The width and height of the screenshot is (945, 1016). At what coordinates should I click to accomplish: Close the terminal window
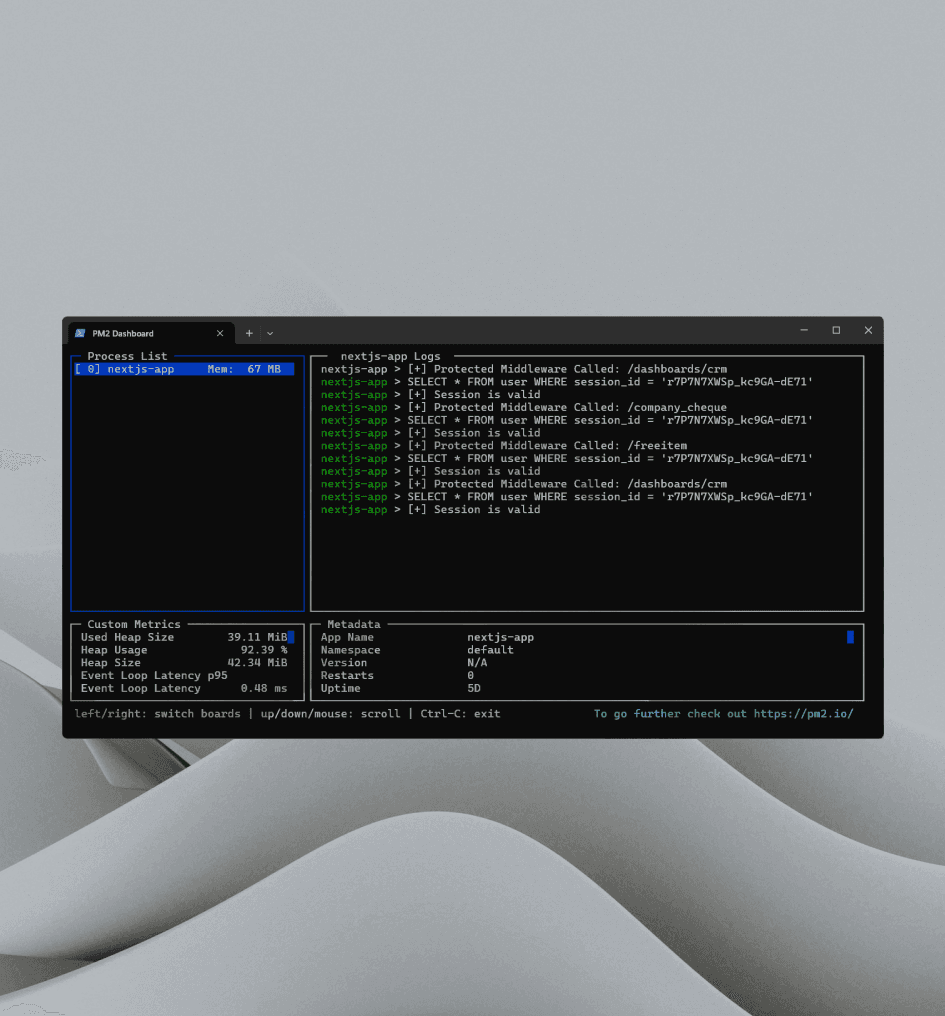click(869, 330)
